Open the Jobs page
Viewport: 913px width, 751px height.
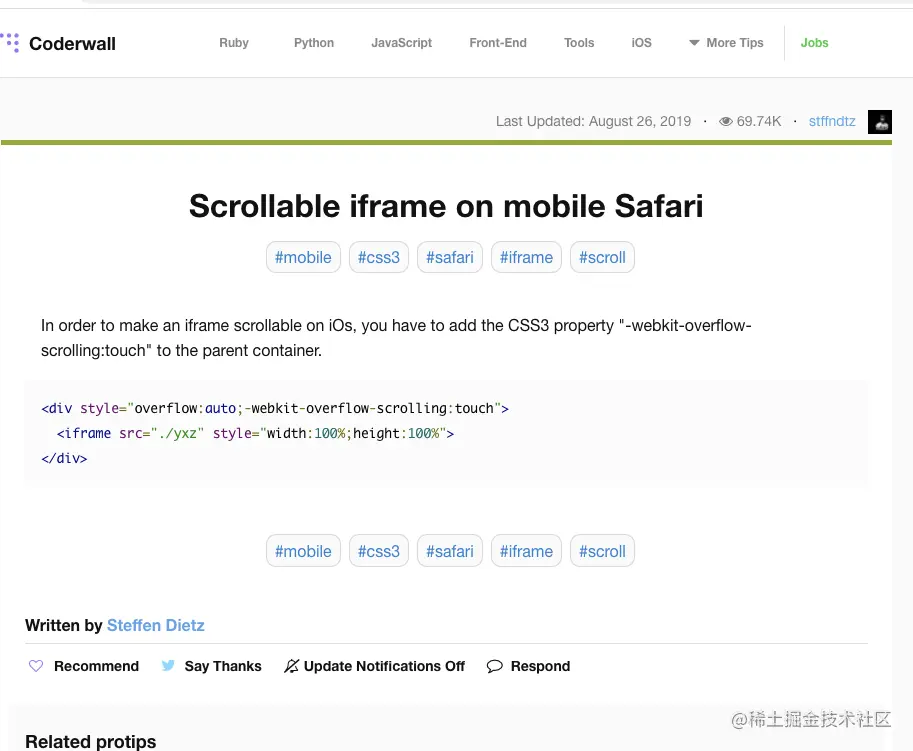point(814,42)
